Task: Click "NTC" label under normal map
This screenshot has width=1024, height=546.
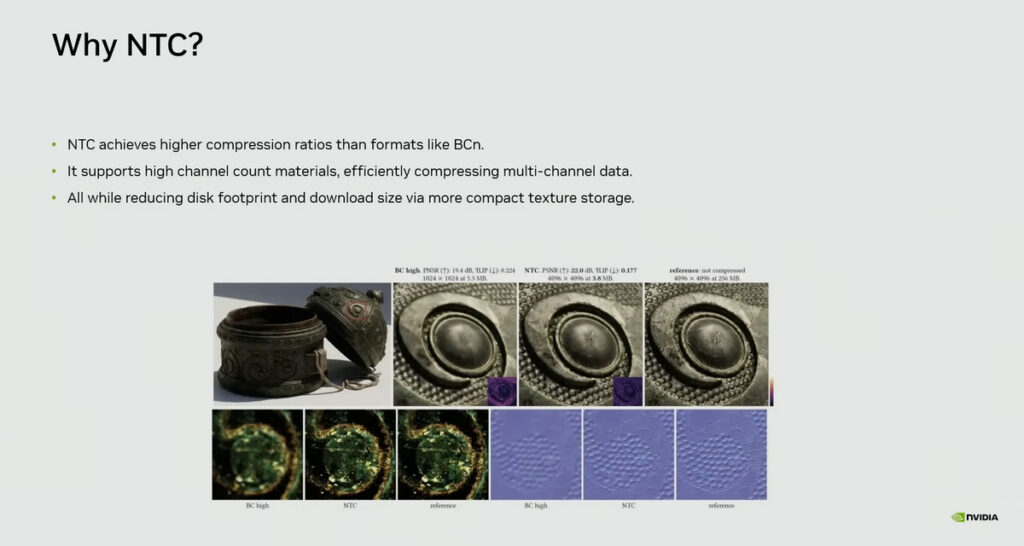Action: point(628,506)
